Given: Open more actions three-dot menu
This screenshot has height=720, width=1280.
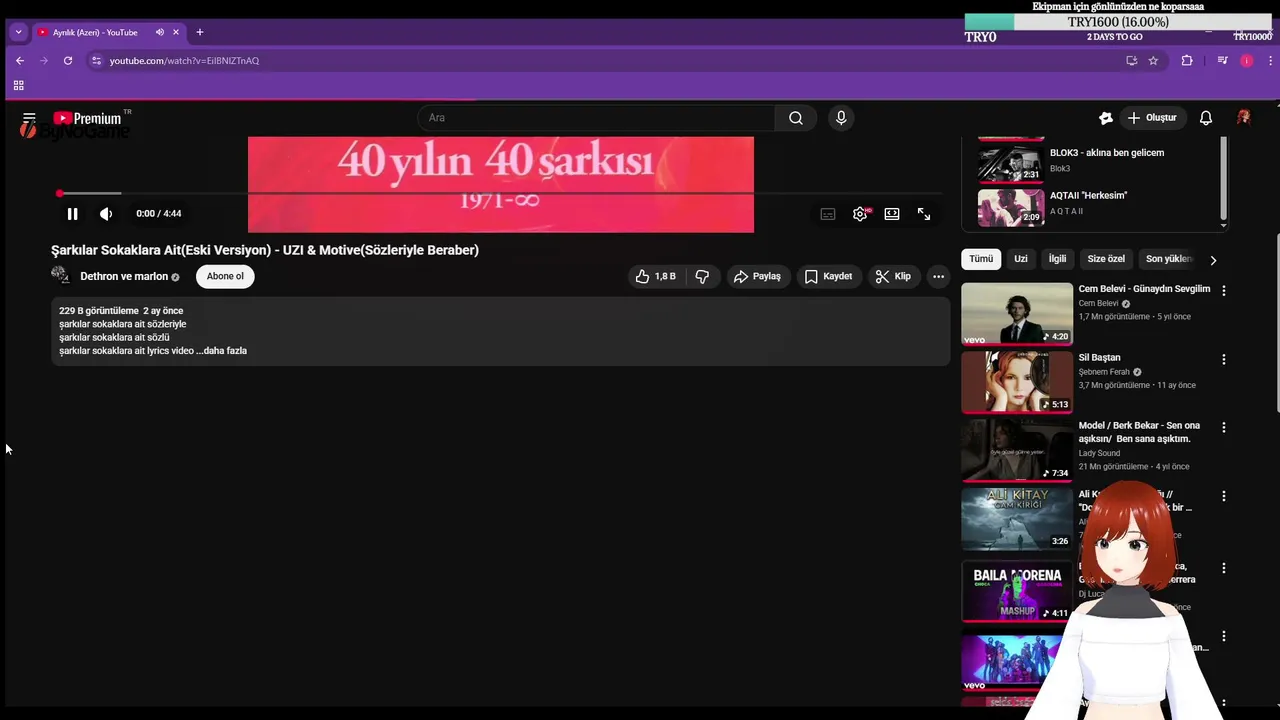Looking at the screenshot, I should pos(938,276).
